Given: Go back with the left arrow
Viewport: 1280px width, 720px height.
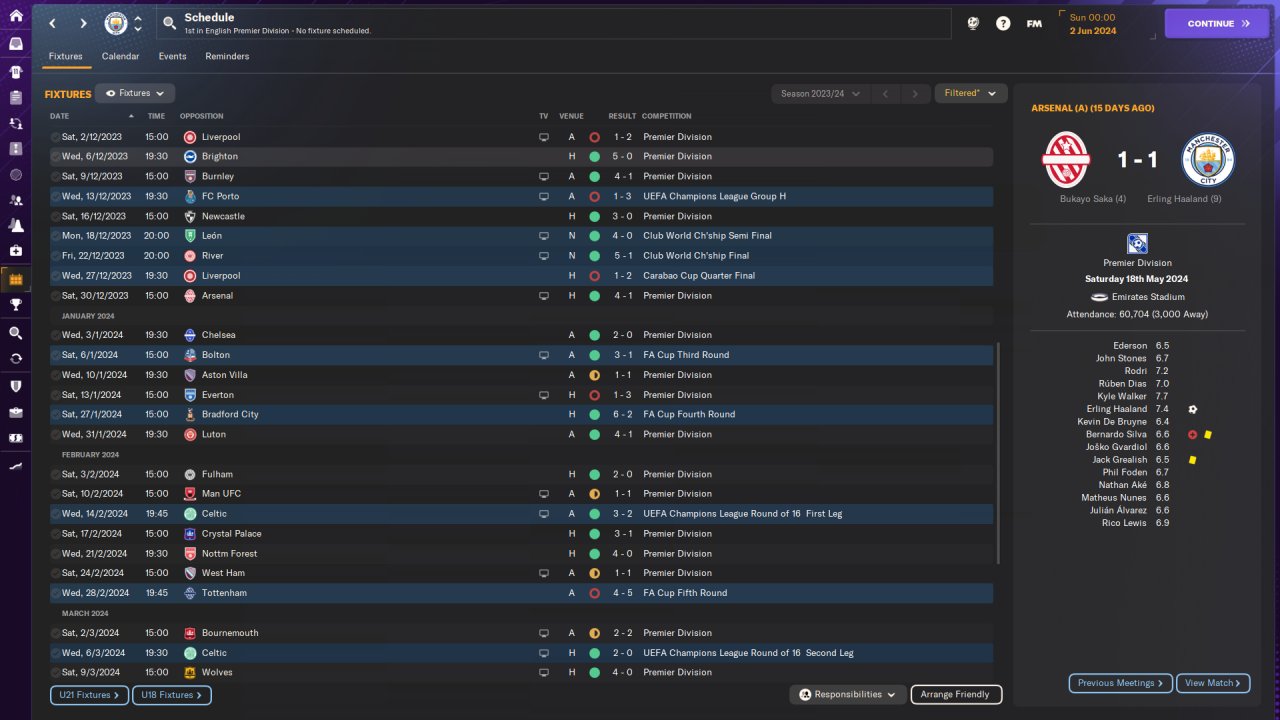Looking at the screenshot, I should [53, 23].
